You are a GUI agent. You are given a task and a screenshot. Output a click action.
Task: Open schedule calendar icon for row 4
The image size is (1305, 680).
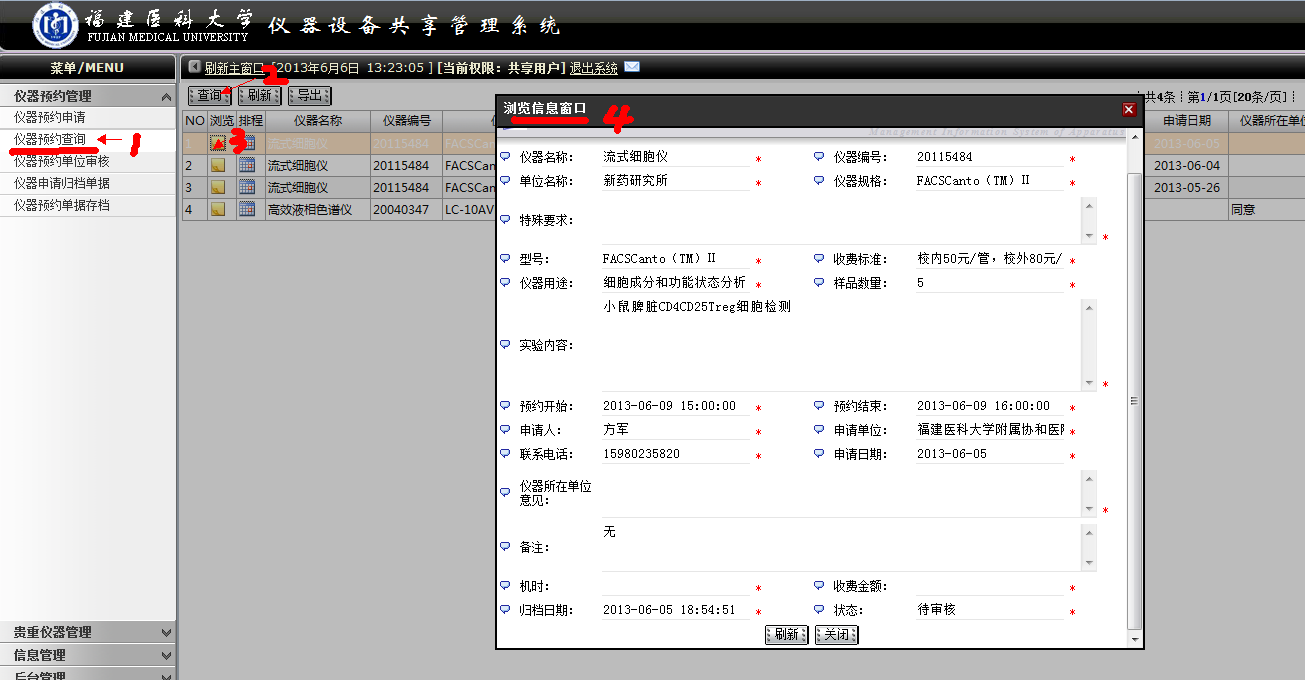(246, 209)
